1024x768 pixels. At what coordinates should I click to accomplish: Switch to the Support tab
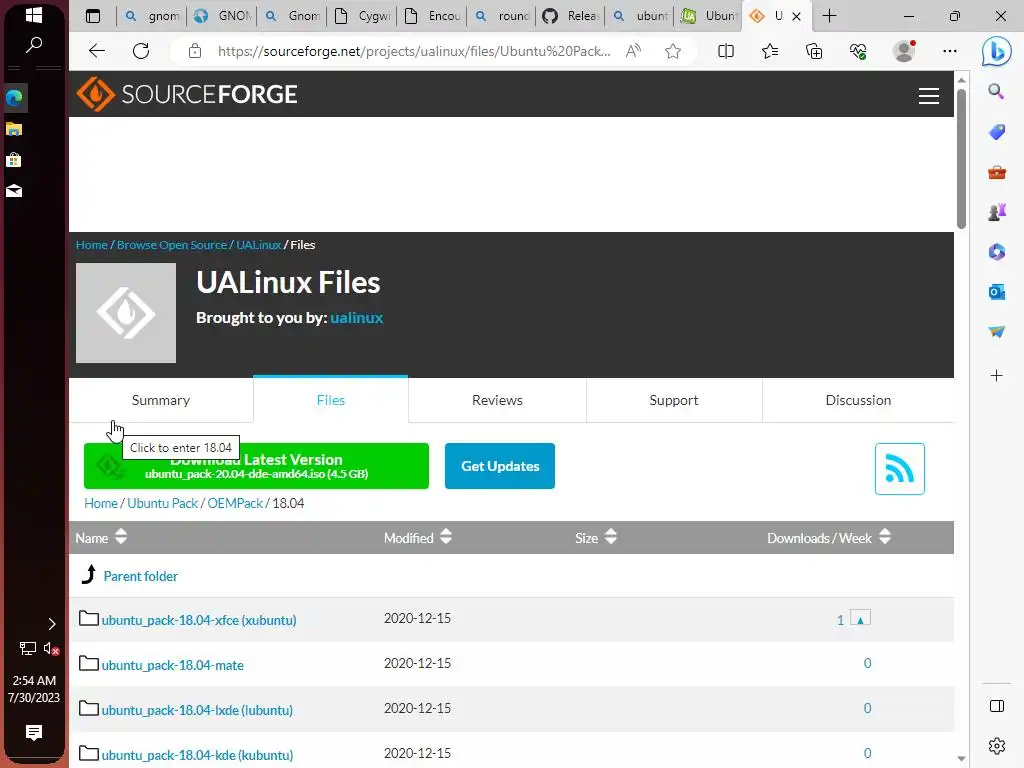pyautogui.click(x=673, y=400)
